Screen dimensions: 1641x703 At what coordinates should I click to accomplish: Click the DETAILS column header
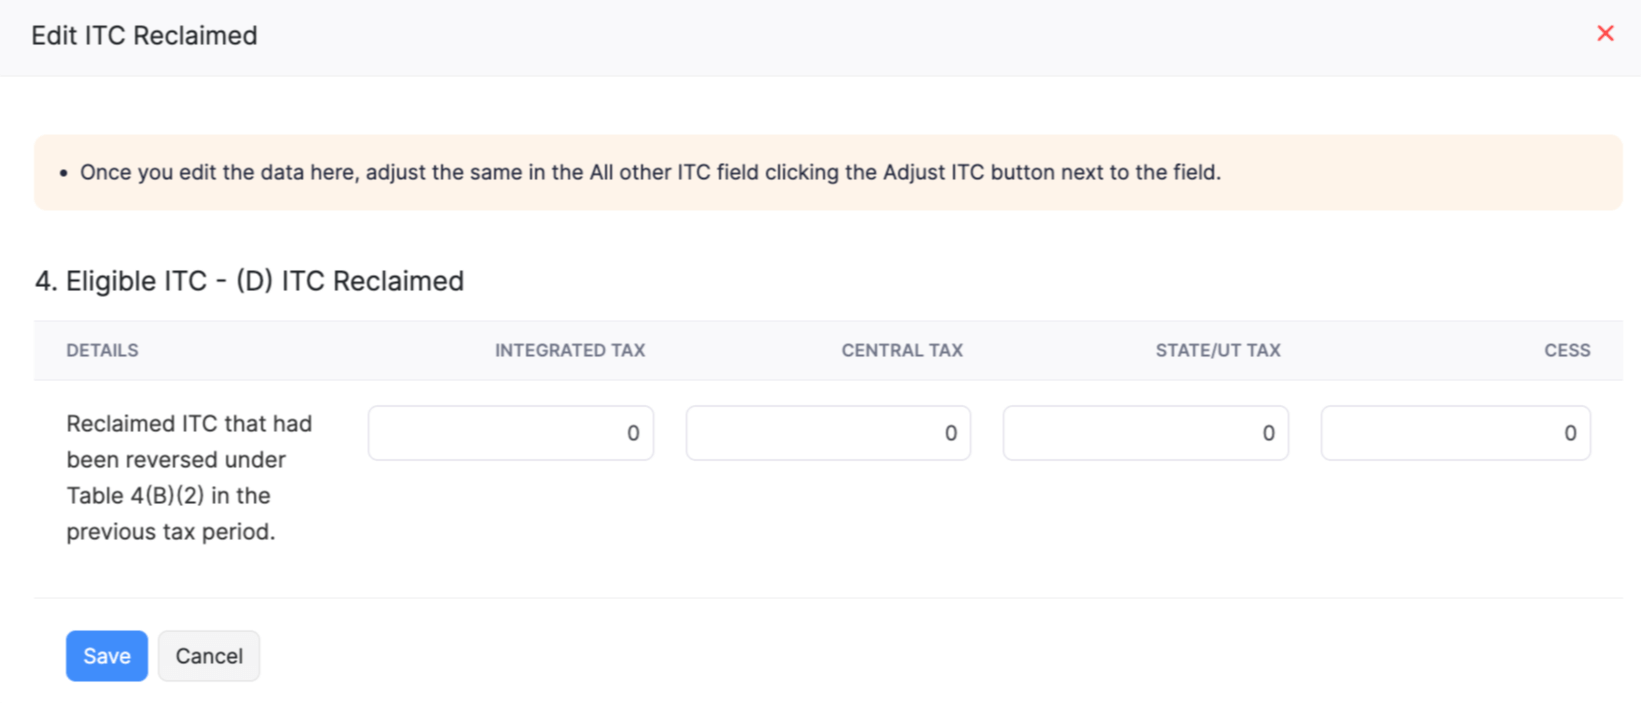102,350
